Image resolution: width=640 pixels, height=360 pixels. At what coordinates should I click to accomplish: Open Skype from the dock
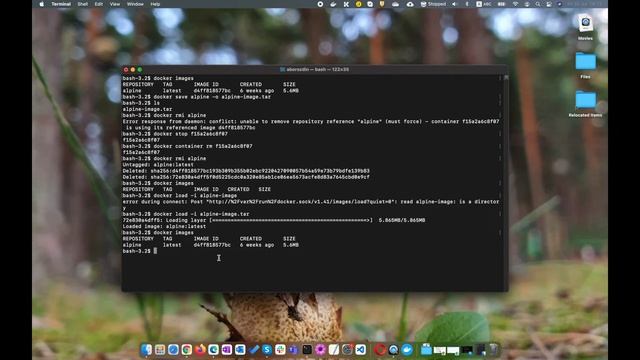click(x=267, y=349)
